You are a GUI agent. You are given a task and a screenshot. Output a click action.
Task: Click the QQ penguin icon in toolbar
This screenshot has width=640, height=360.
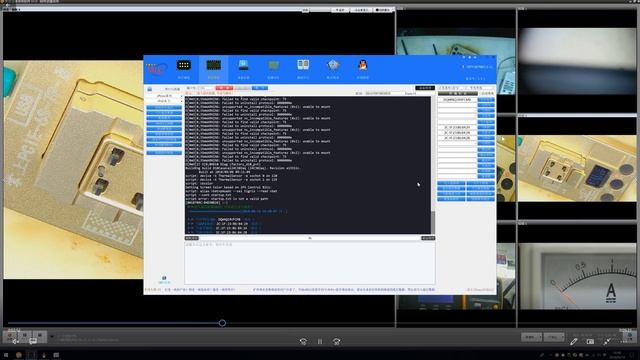[x=362, y=65]
